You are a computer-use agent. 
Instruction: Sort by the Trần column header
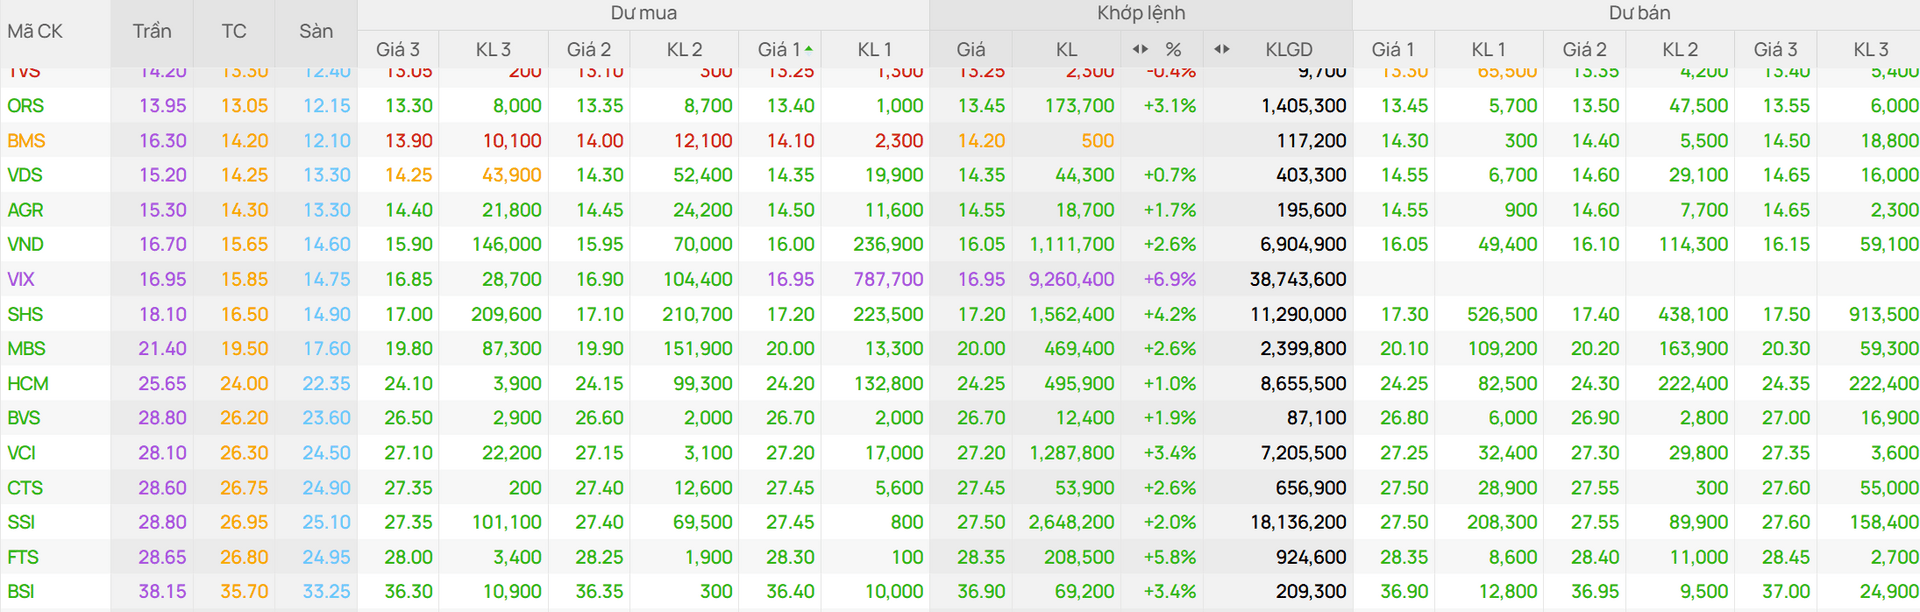152,31
